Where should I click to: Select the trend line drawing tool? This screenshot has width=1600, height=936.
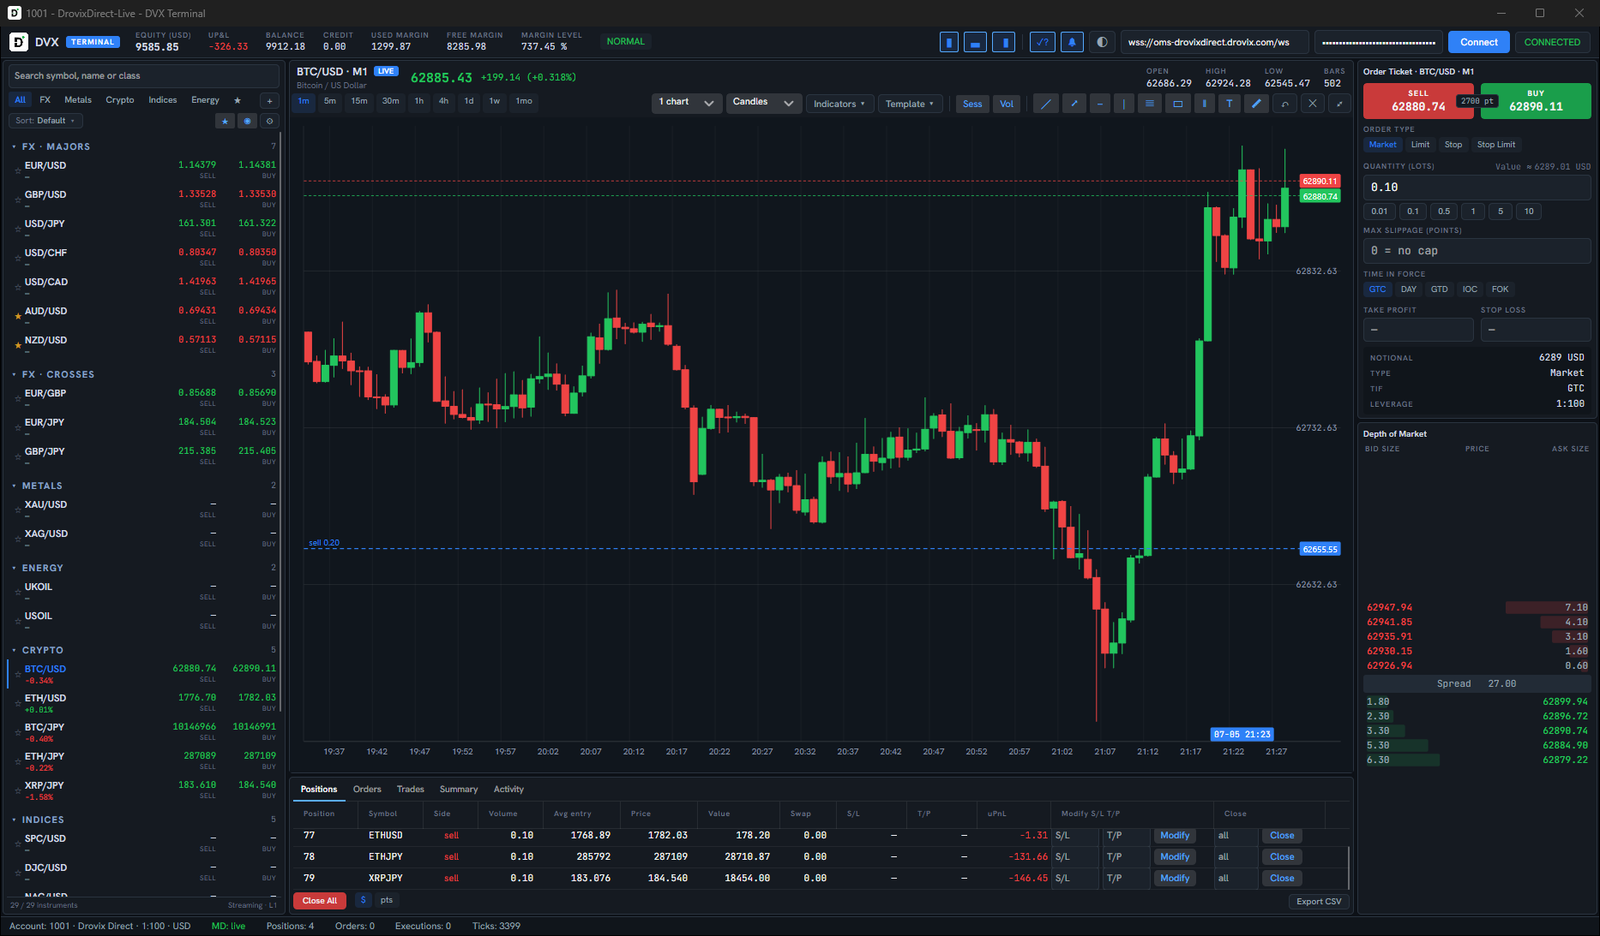pyautogui.click(x=1046, y=104)
